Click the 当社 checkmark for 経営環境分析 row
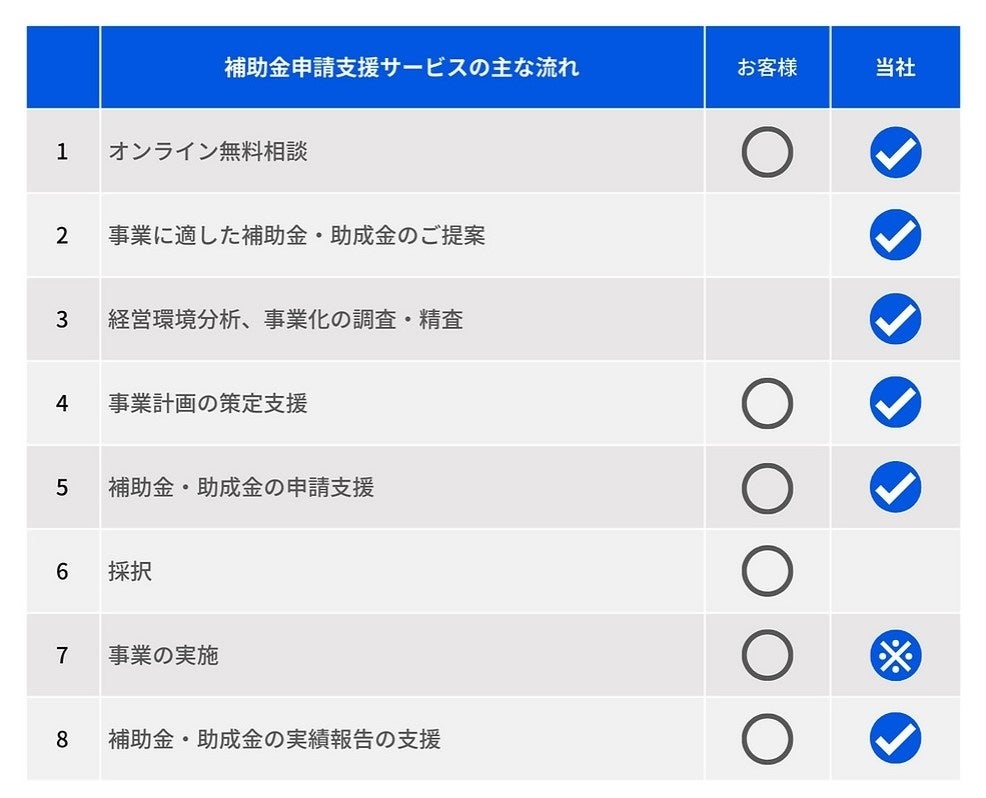The width and height of the screenshot is (986, 798). click(x=895, y=320)
